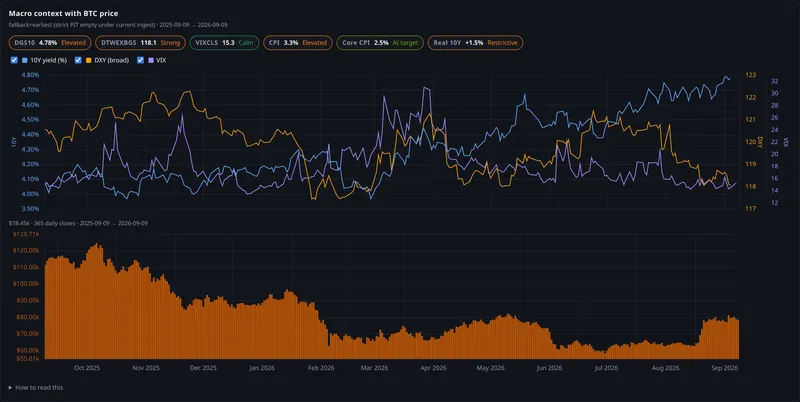Click the purple VIX legend swatch
This screenshot has width=800, height=402.
(x=151, y=60)
